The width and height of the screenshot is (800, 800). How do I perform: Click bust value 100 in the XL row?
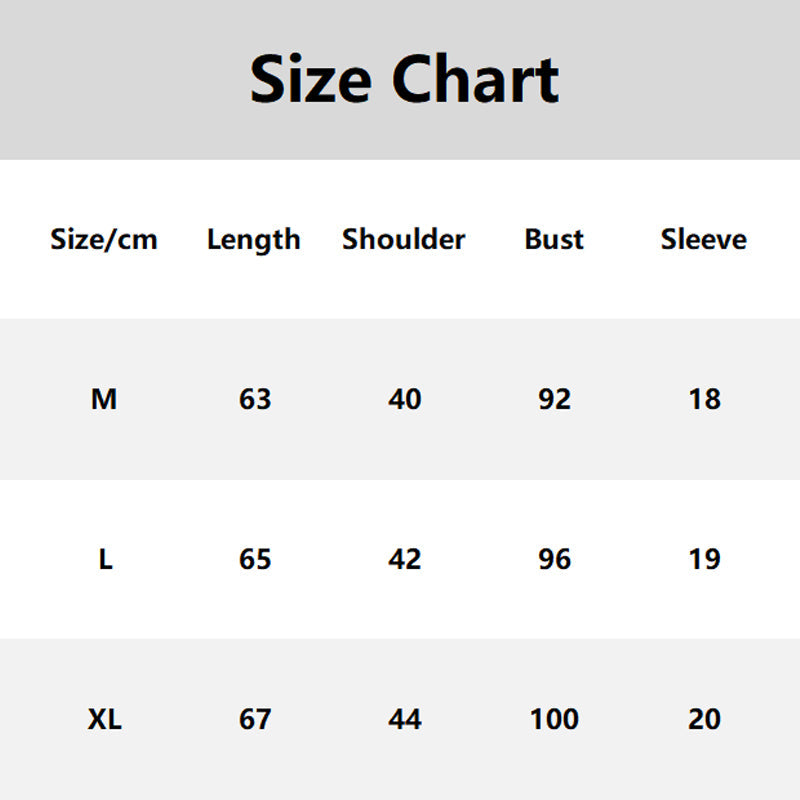tap(554, 720)
